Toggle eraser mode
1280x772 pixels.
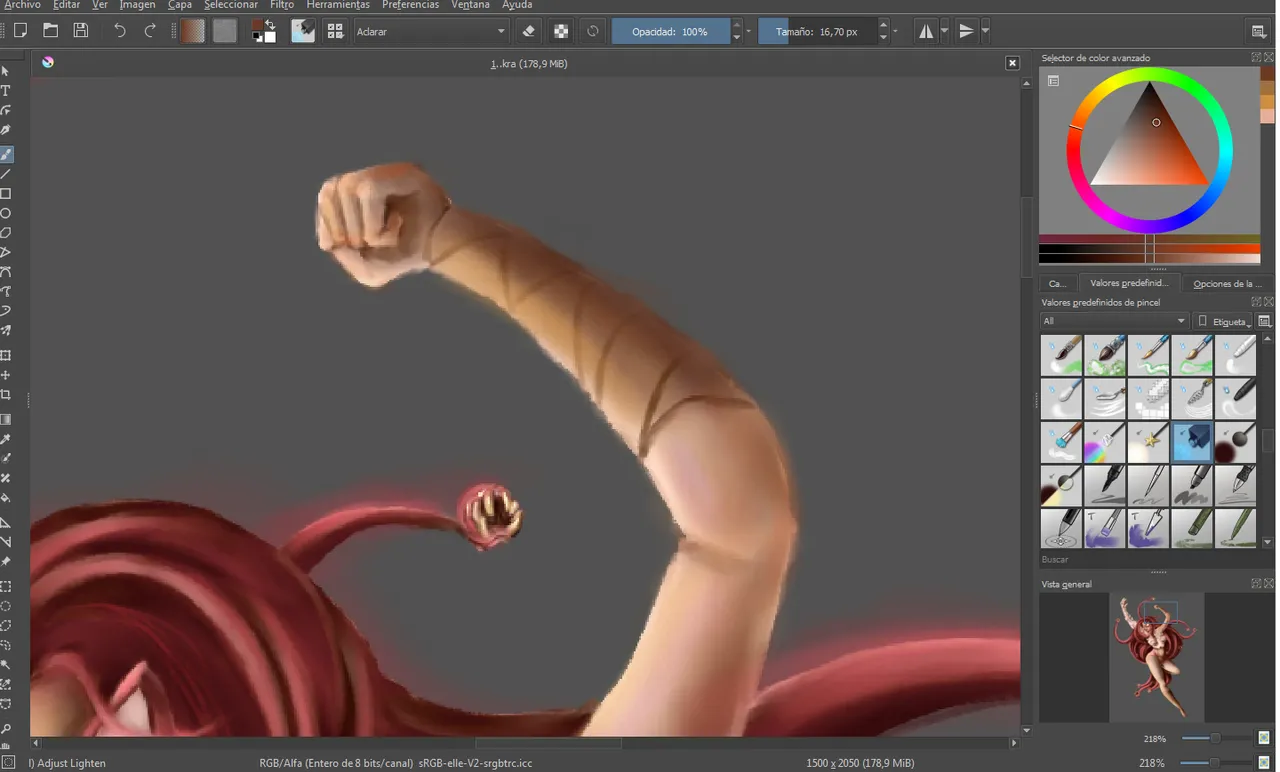pyautogui.click(x=529, y=31)
